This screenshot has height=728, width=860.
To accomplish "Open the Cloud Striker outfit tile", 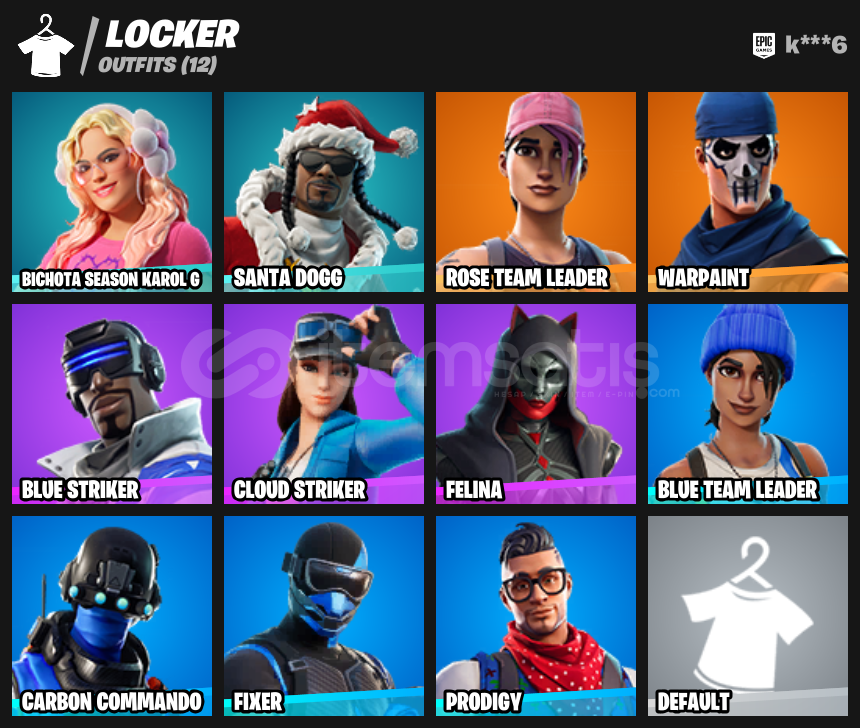I will coord(324,404).
